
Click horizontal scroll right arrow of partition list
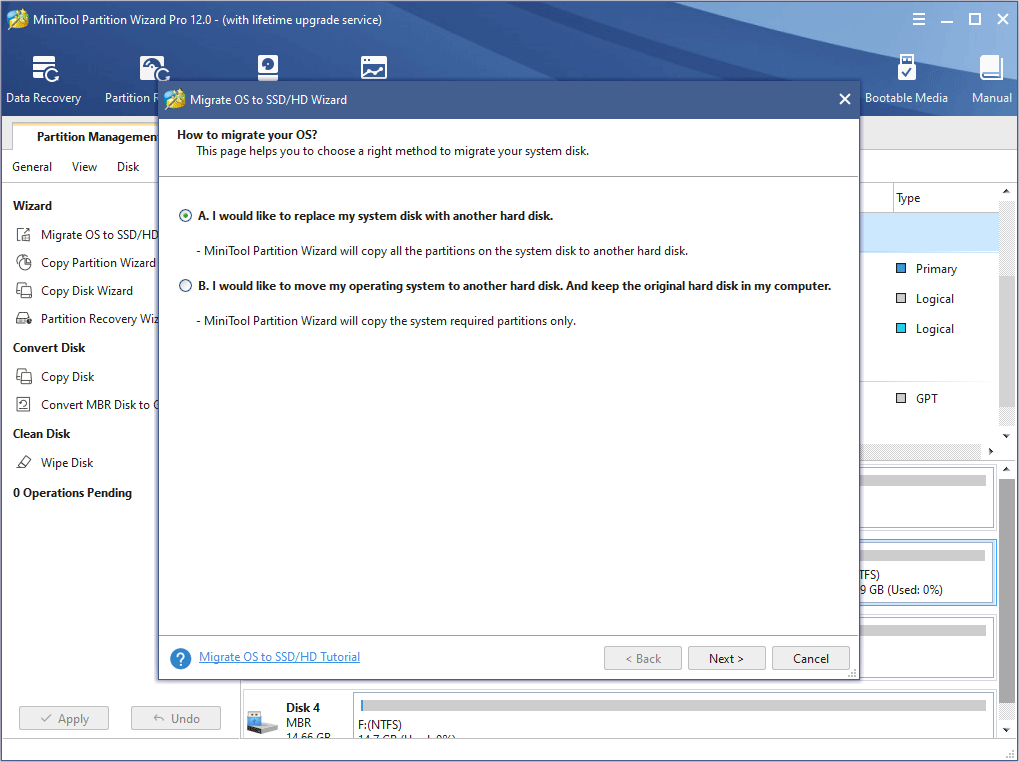(991, 451)
